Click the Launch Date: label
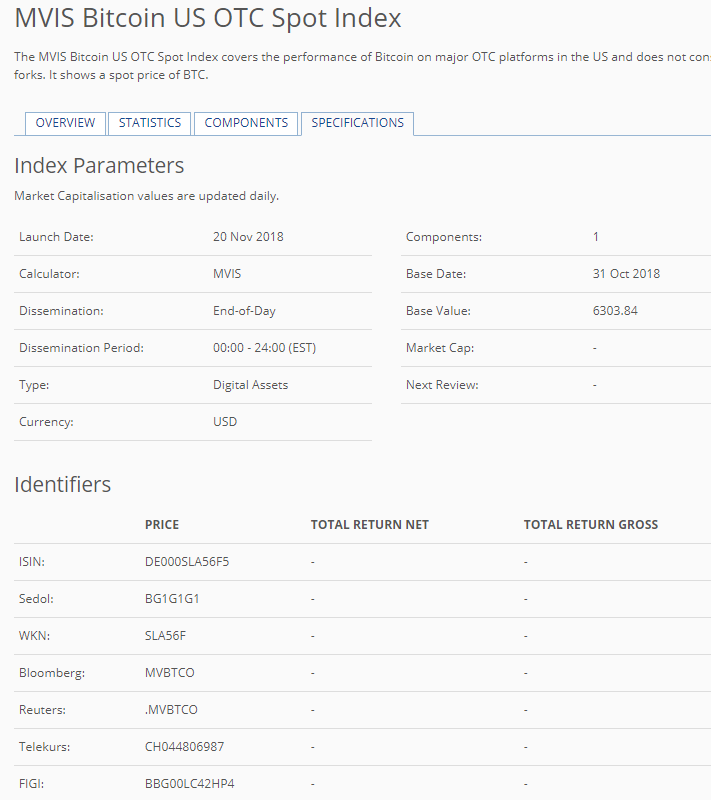 click(x=56, y=237)
